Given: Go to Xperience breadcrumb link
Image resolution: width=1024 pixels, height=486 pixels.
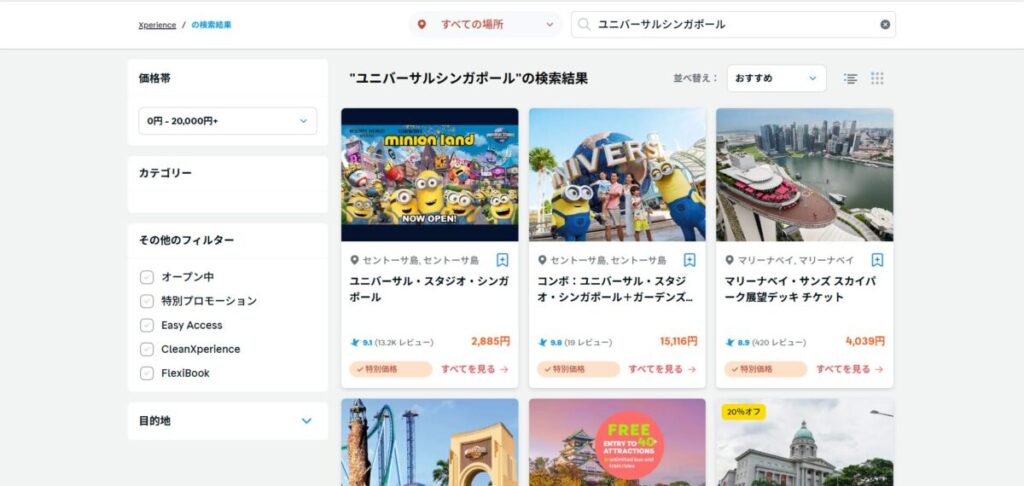Looking at the screenshot, I should pyautogui.click(x=157, y=25).
